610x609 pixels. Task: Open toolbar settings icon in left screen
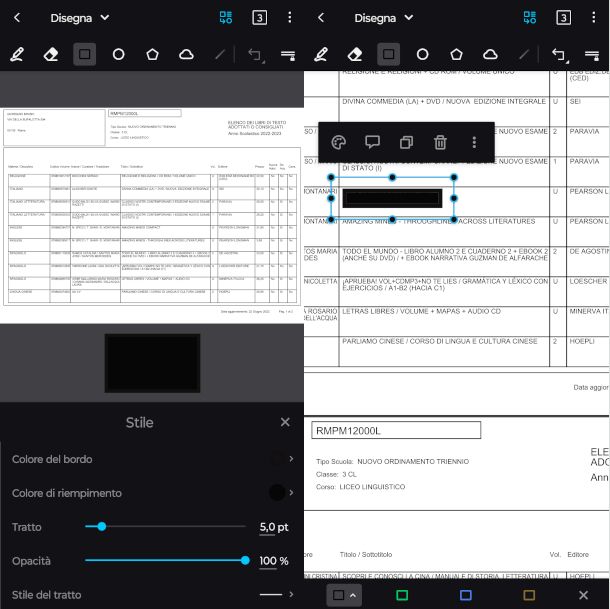pyautogui.click(x=288, y=55)
